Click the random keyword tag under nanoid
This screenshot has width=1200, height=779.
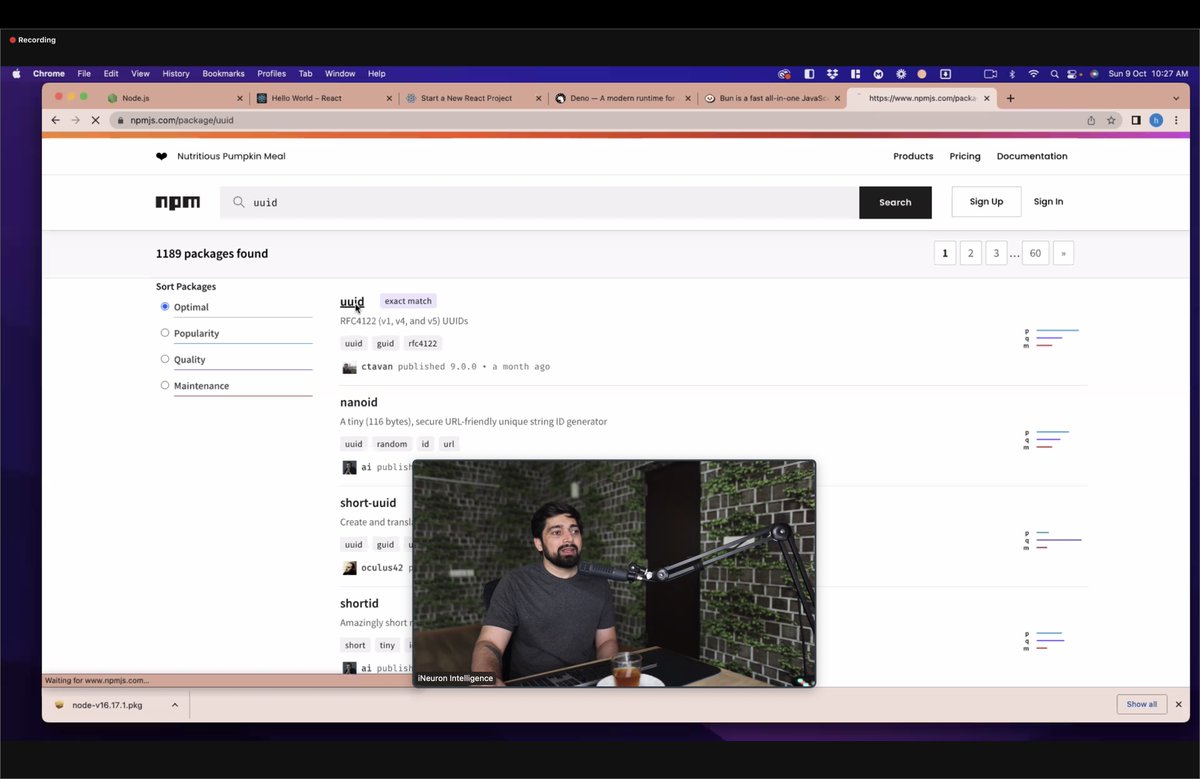click(392, 444)
